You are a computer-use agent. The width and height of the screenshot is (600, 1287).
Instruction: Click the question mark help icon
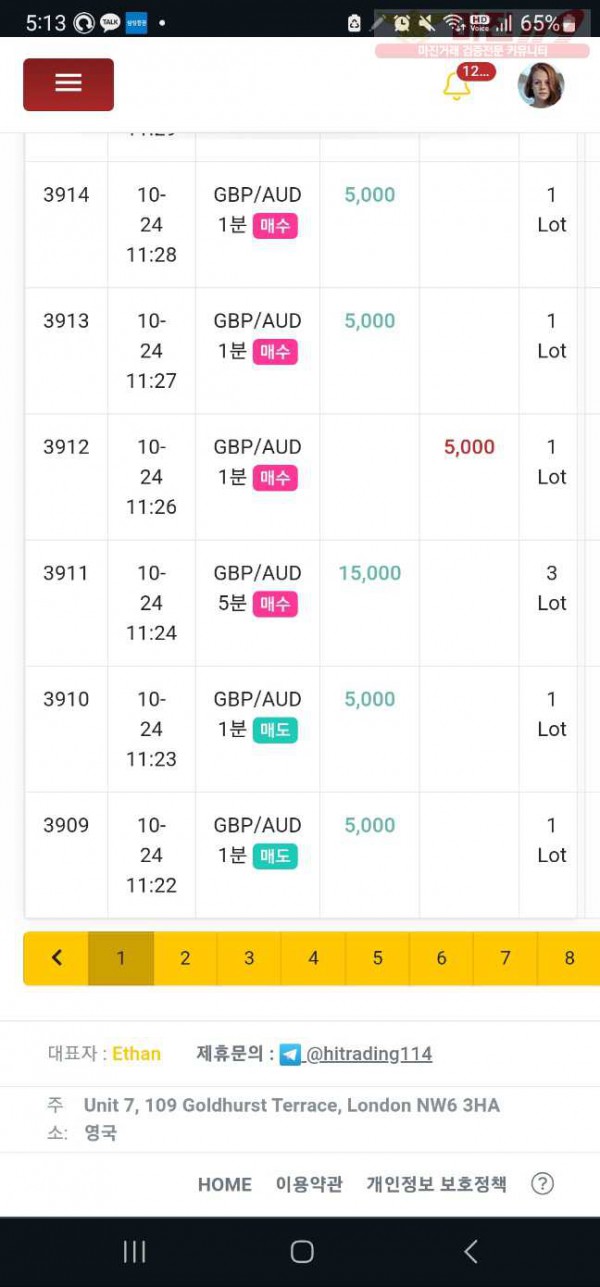point(542,1184)
